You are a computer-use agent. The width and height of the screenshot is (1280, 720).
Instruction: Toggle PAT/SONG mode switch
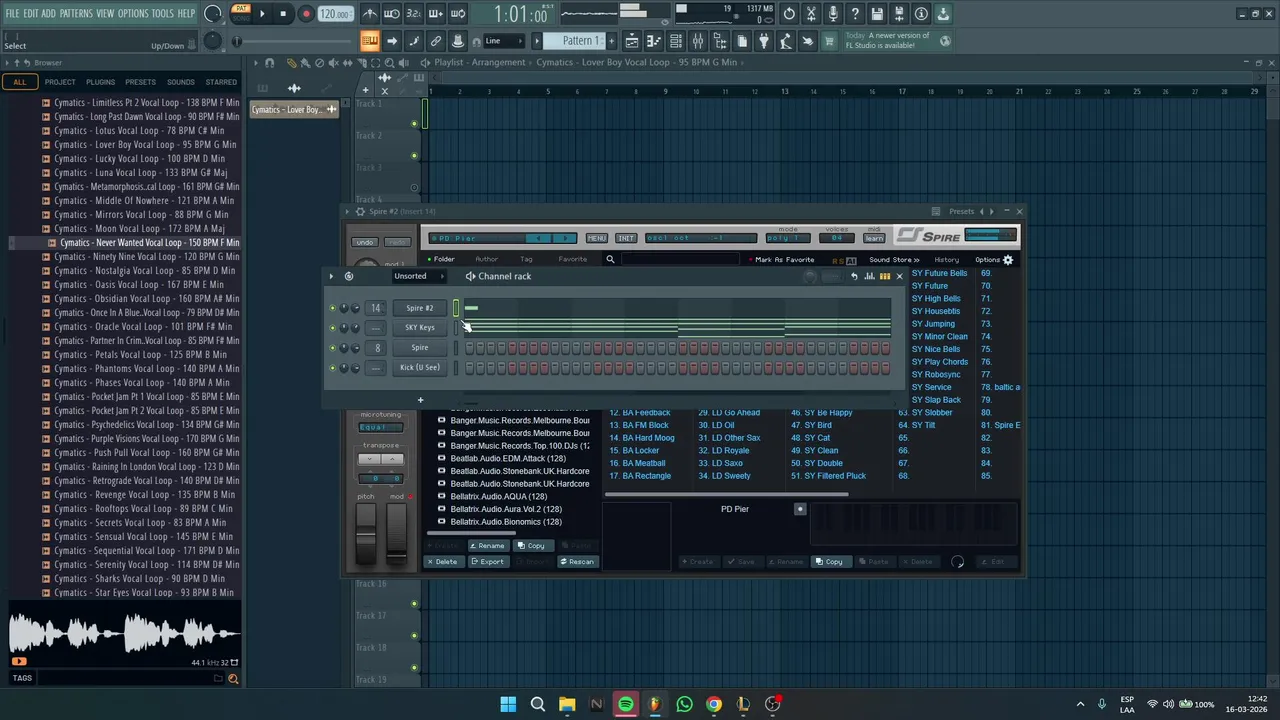click(x=241, y=13)
